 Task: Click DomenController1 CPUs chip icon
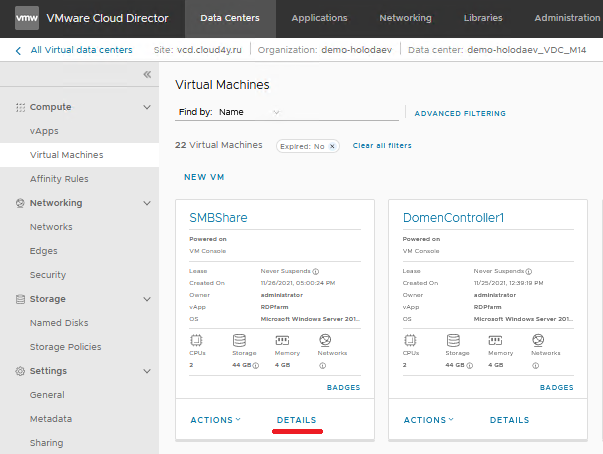(x=410, y=340)
